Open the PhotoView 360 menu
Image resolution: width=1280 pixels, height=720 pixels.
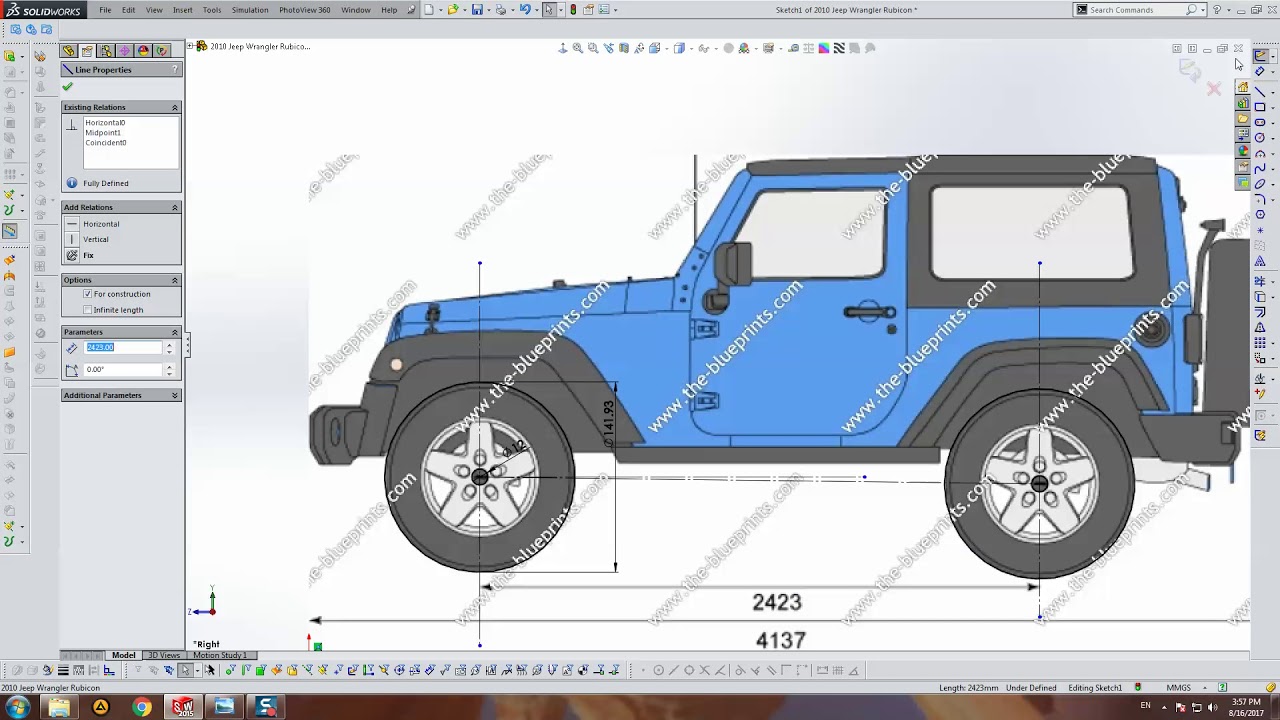point(304,10)
